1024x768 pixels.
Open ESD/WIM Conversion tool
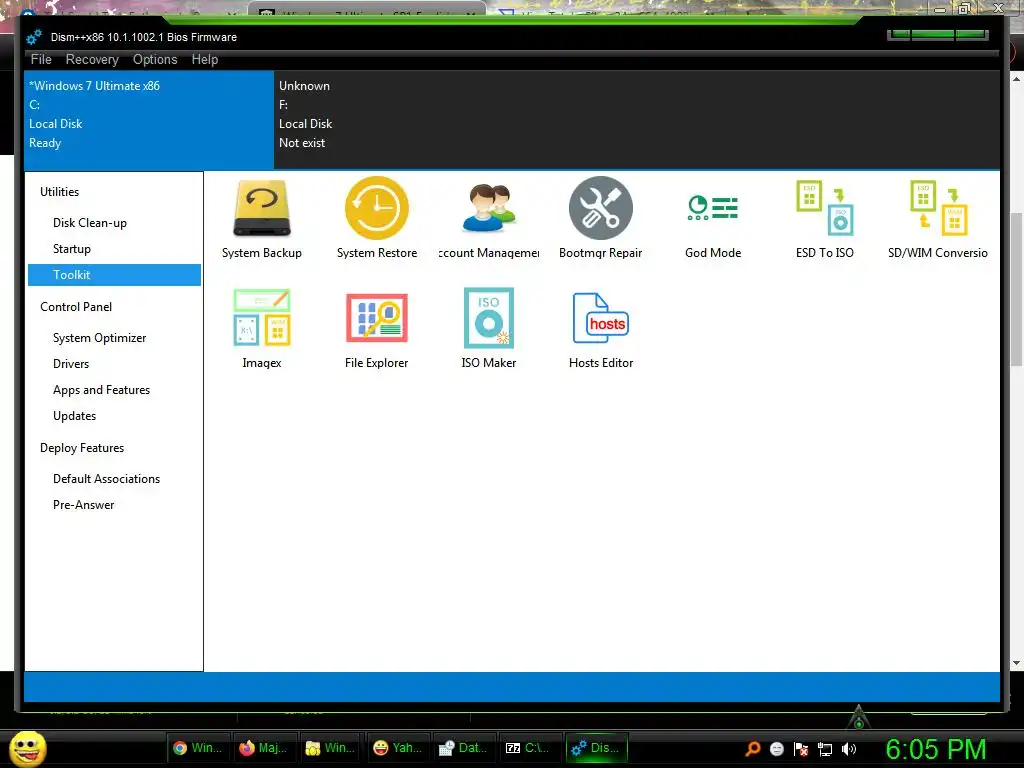[x=937, y=218]
